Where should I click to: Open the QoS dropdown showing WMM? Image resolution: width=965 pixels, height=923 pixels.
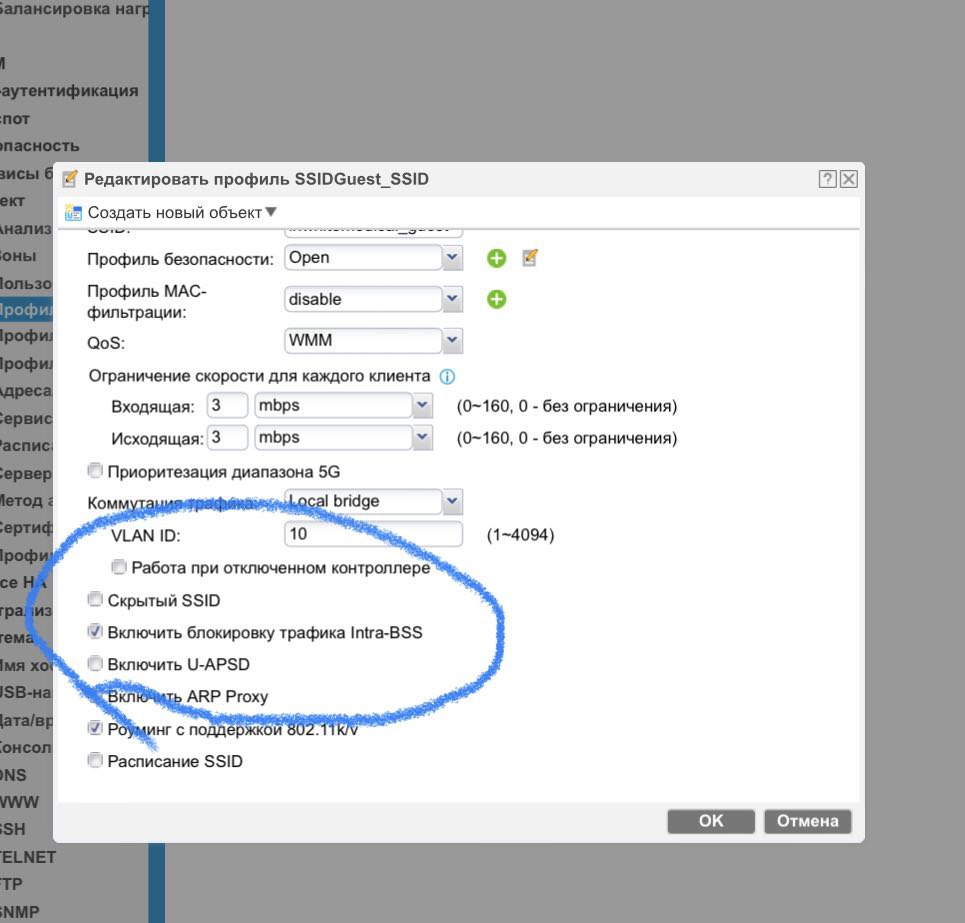(x=452, y=340)
